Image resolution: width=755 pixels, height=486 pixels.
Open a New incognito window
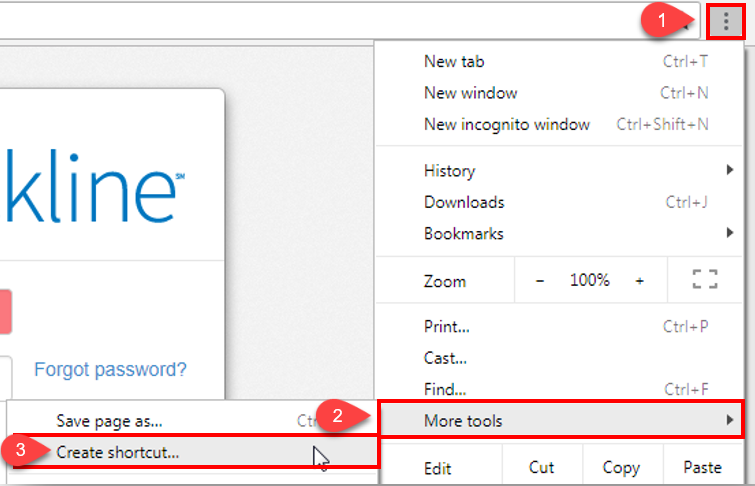(506, 125)
